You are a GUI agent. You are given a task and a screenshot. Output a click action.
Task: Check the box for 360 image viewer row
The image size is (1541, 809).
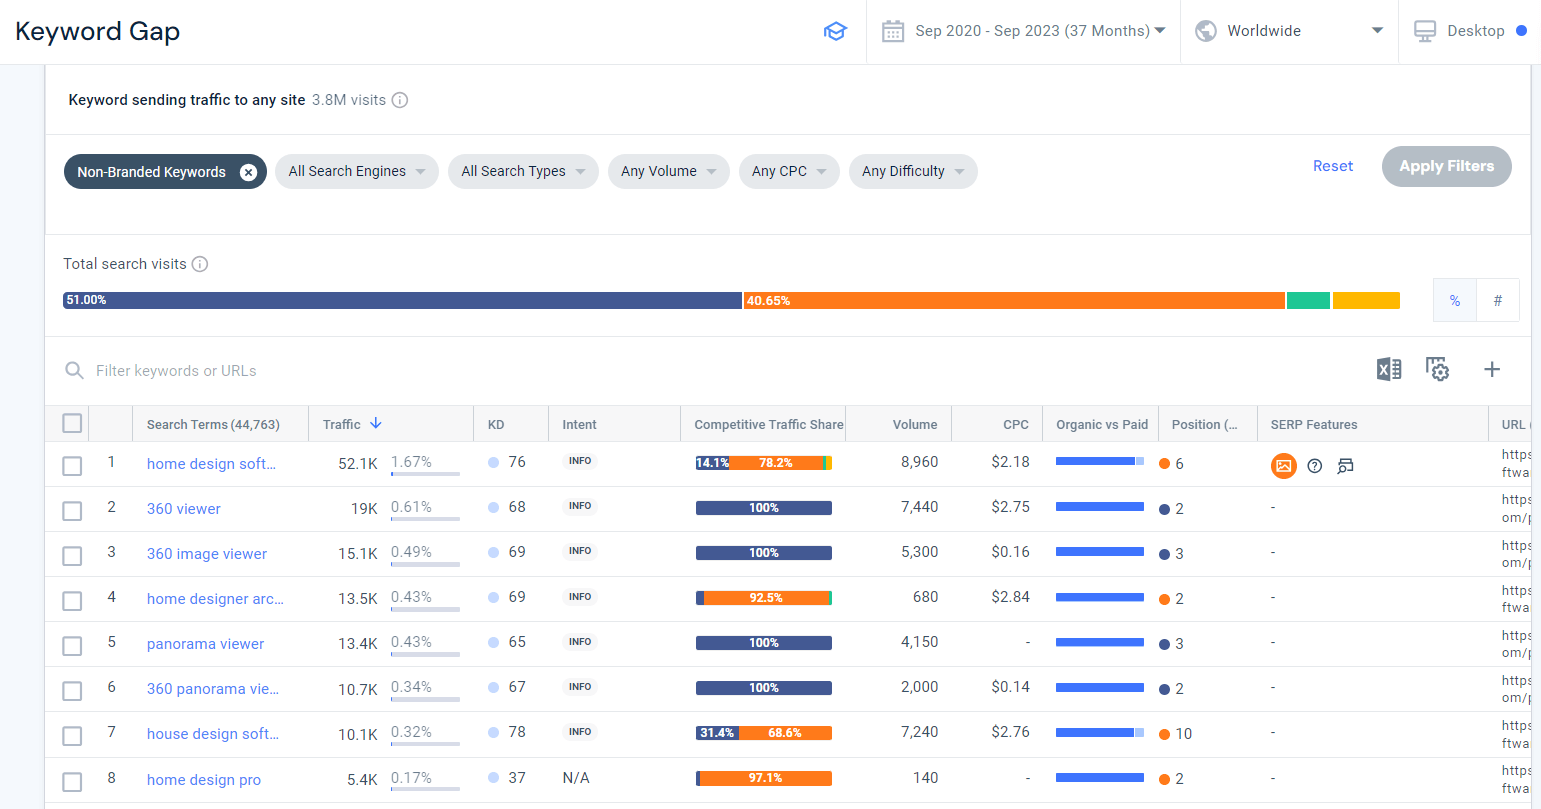[x=72, y=556]
